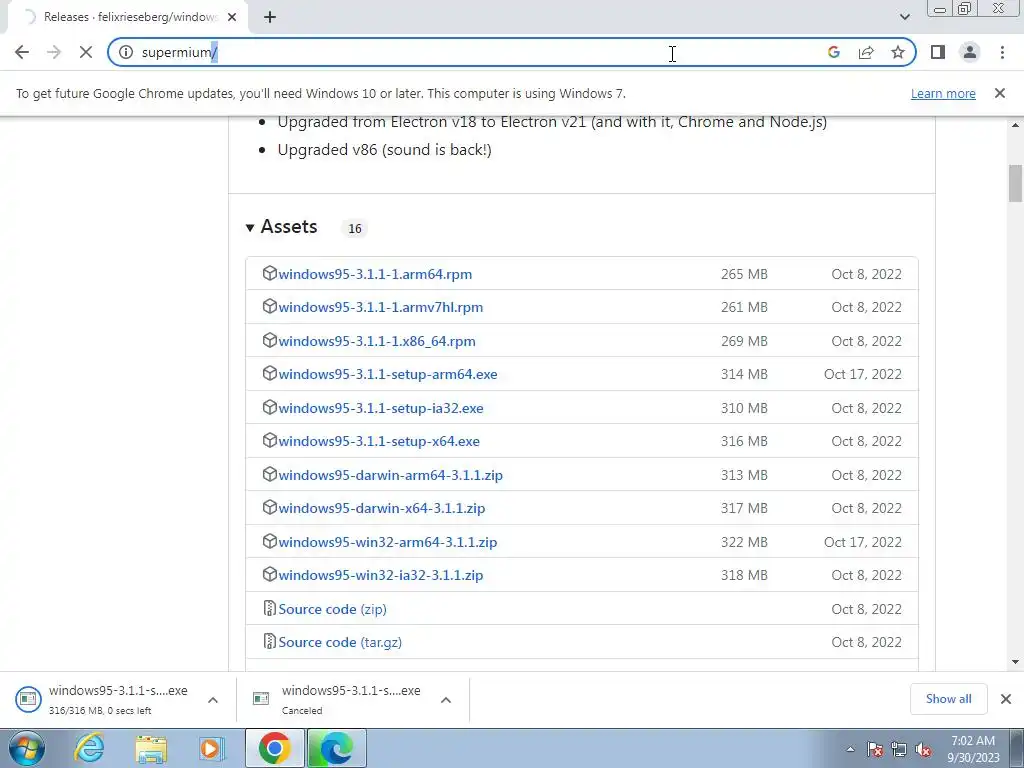Open the network tray icon
The height and width of the screenshot is (768, 1024).
tap(899, 749)
